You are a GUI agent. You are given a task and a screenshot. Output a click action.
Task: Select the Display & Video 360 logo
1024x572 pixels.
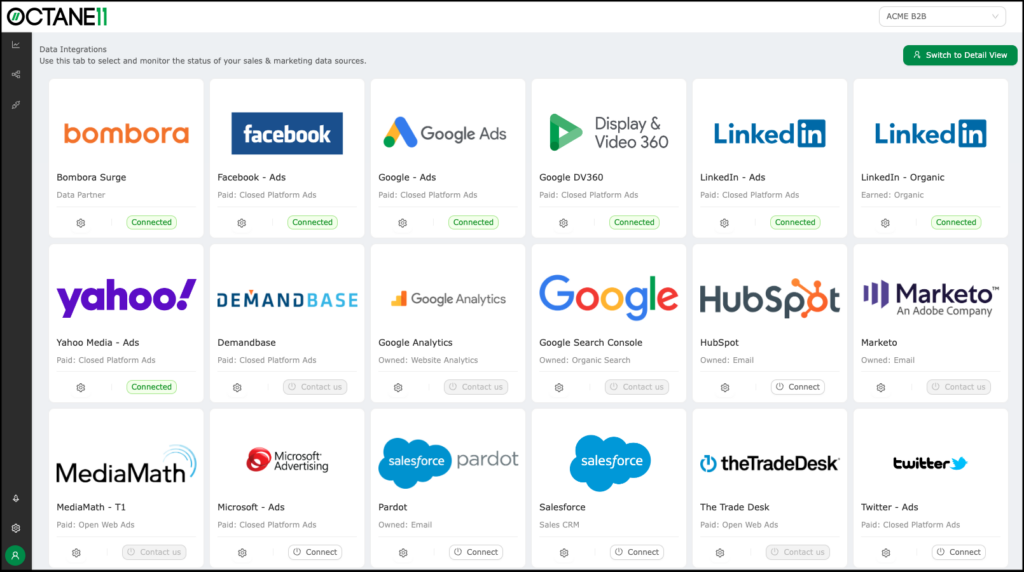pyautogui.click(x=609, y=133)
